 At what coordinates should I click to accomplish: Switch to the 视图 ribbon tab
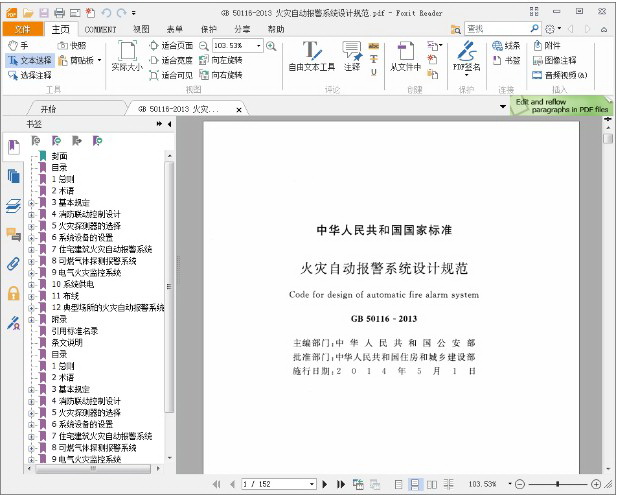[x=141, y=30]
